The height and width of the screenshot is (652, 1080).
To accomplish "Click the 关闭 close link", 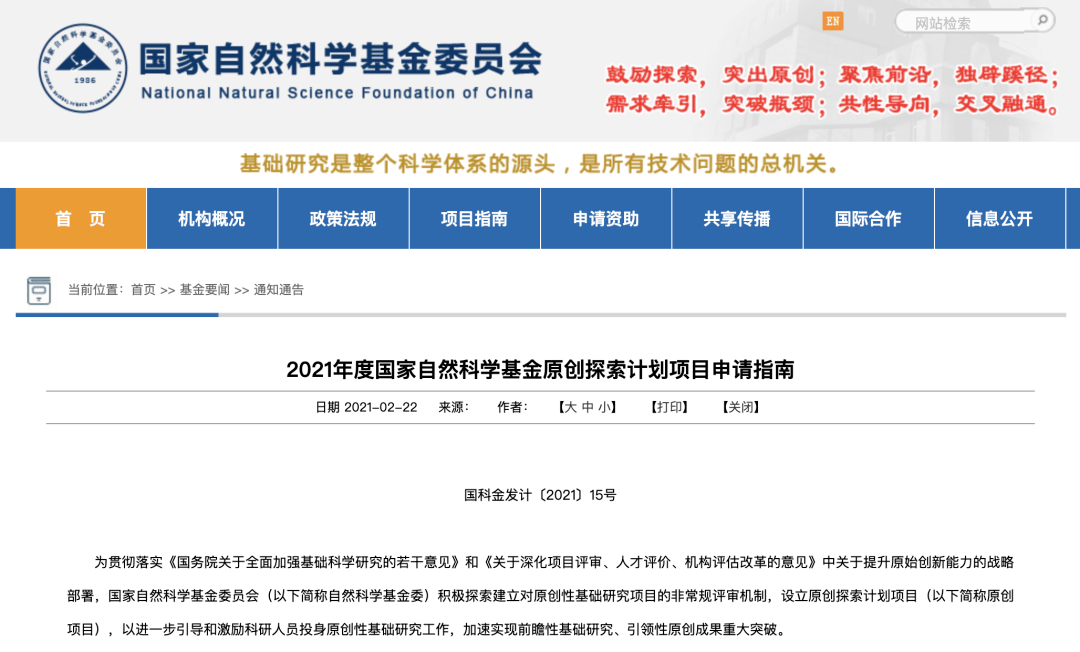I will point(741,407).
